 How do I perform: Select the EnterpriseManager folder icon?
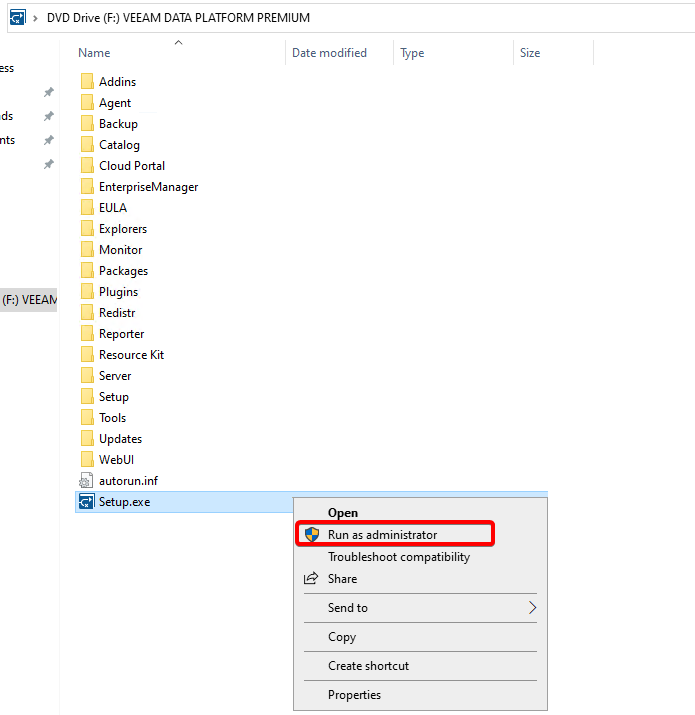tap(86, 187)
